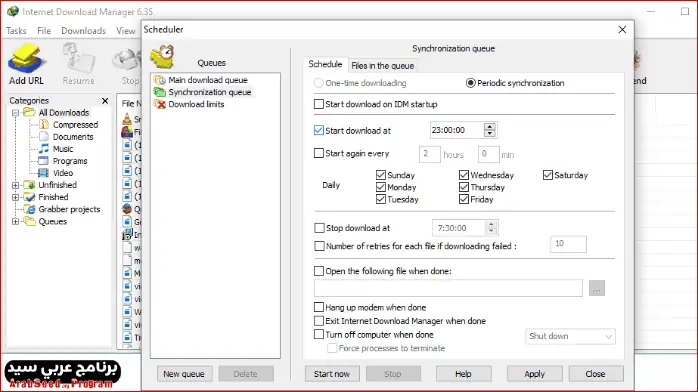Click the Video category icon

(44, 173)
